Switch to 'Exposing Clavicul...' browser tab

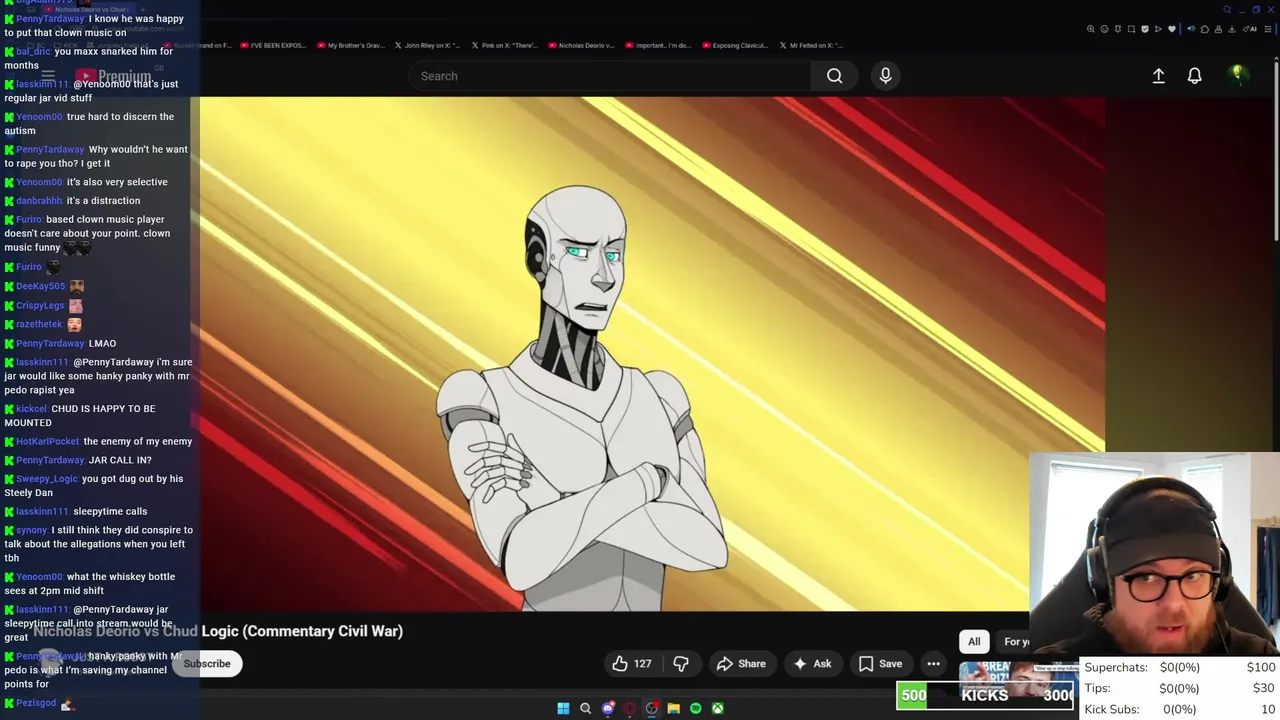[x=735, y=45]
